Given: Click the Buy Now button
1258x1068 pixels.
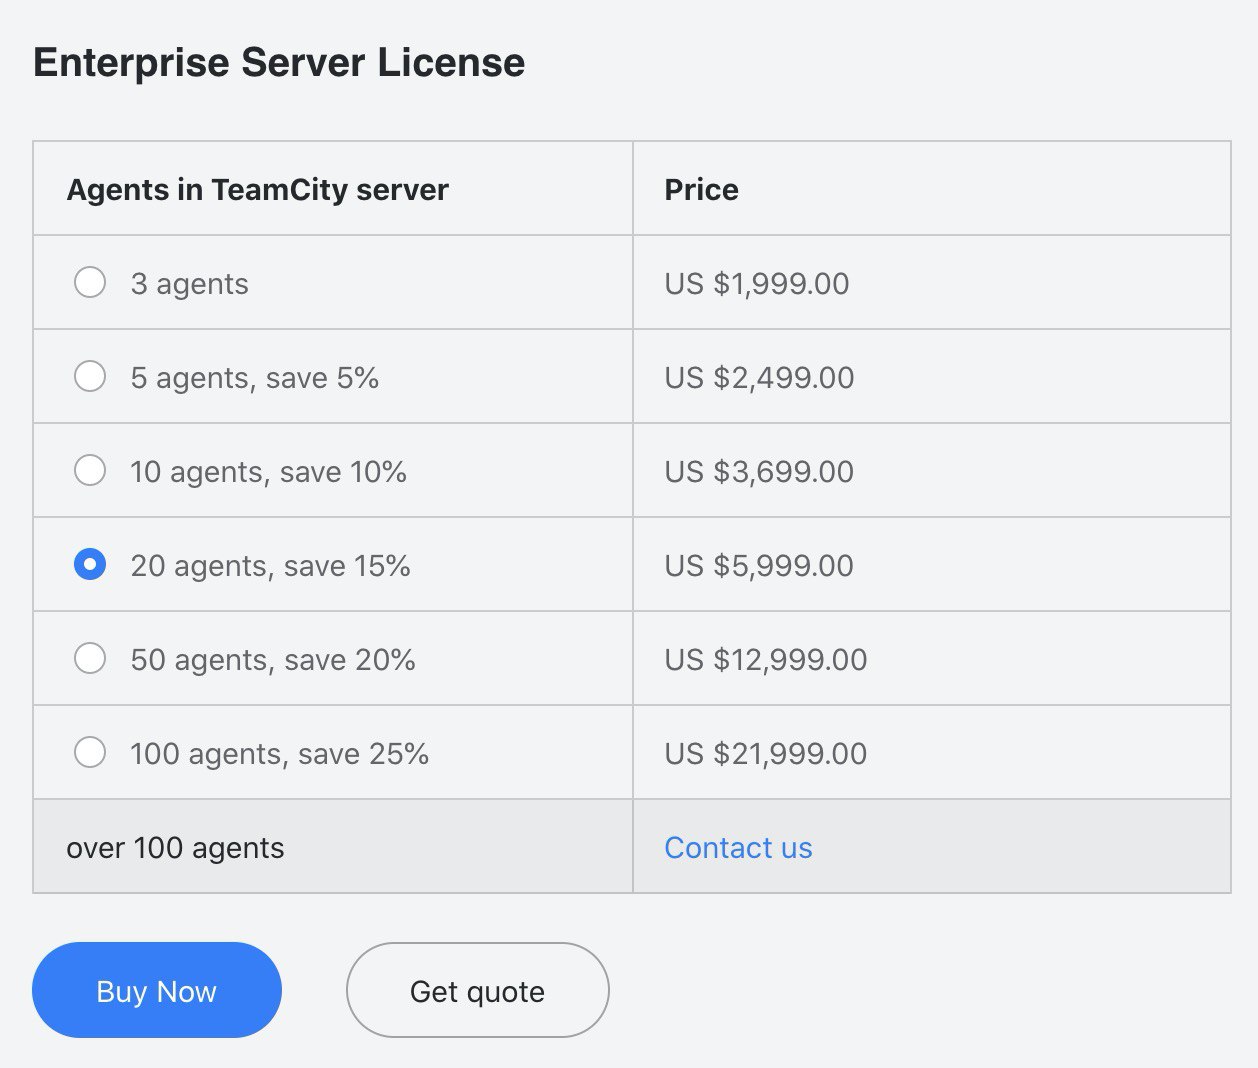Looking at the screenshot, I should 157,990.
